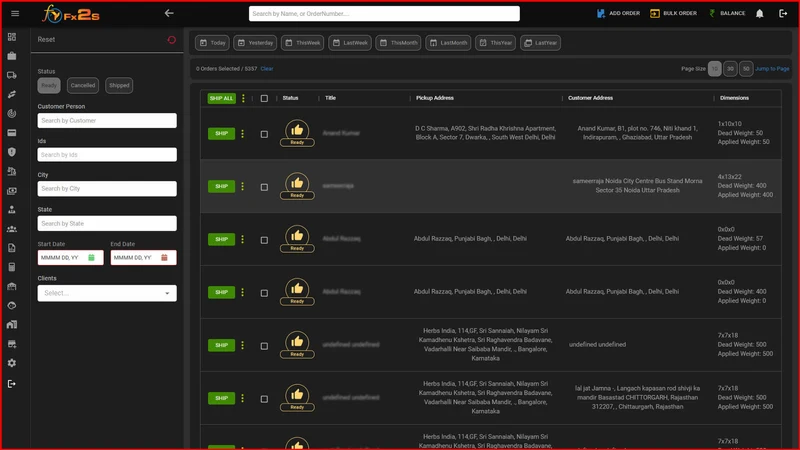Open End Date calendar icon

click(x=164, y=258)
